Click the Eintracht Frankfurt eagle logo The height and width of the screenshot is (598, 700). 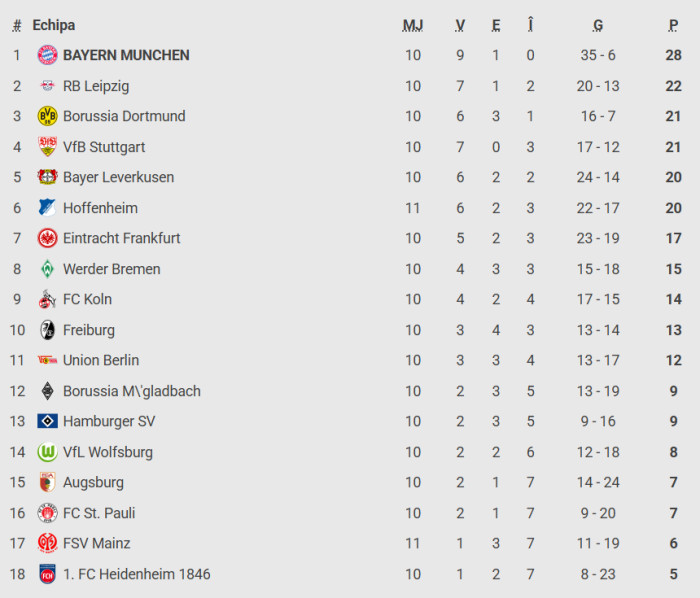tap(47, 238)
